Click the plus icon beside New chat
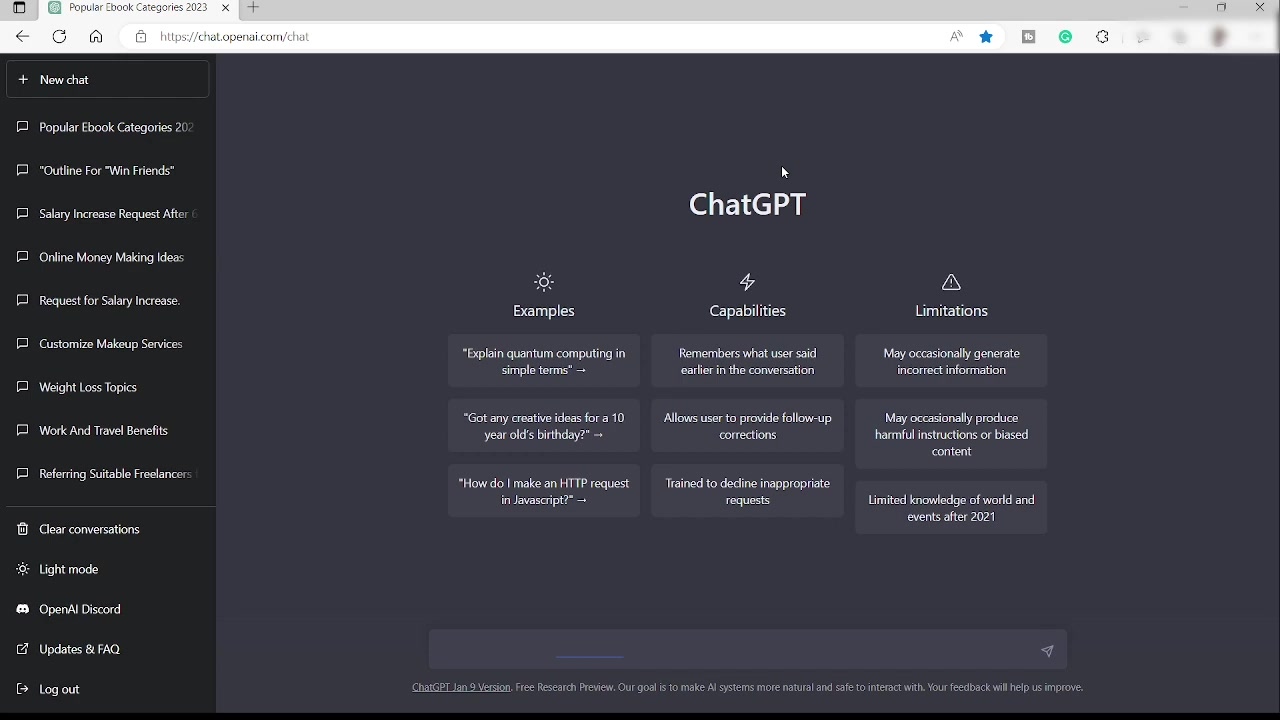This screenshot has height=720, width=1280. pyautogui.click(x=23, y=79)
